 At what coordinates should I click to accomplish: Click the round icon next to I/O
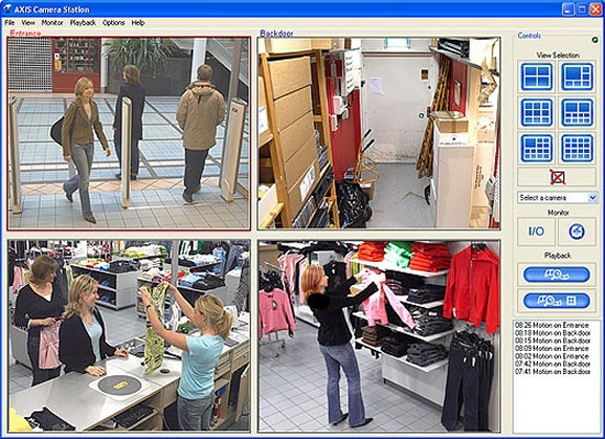tap(577, 231)
